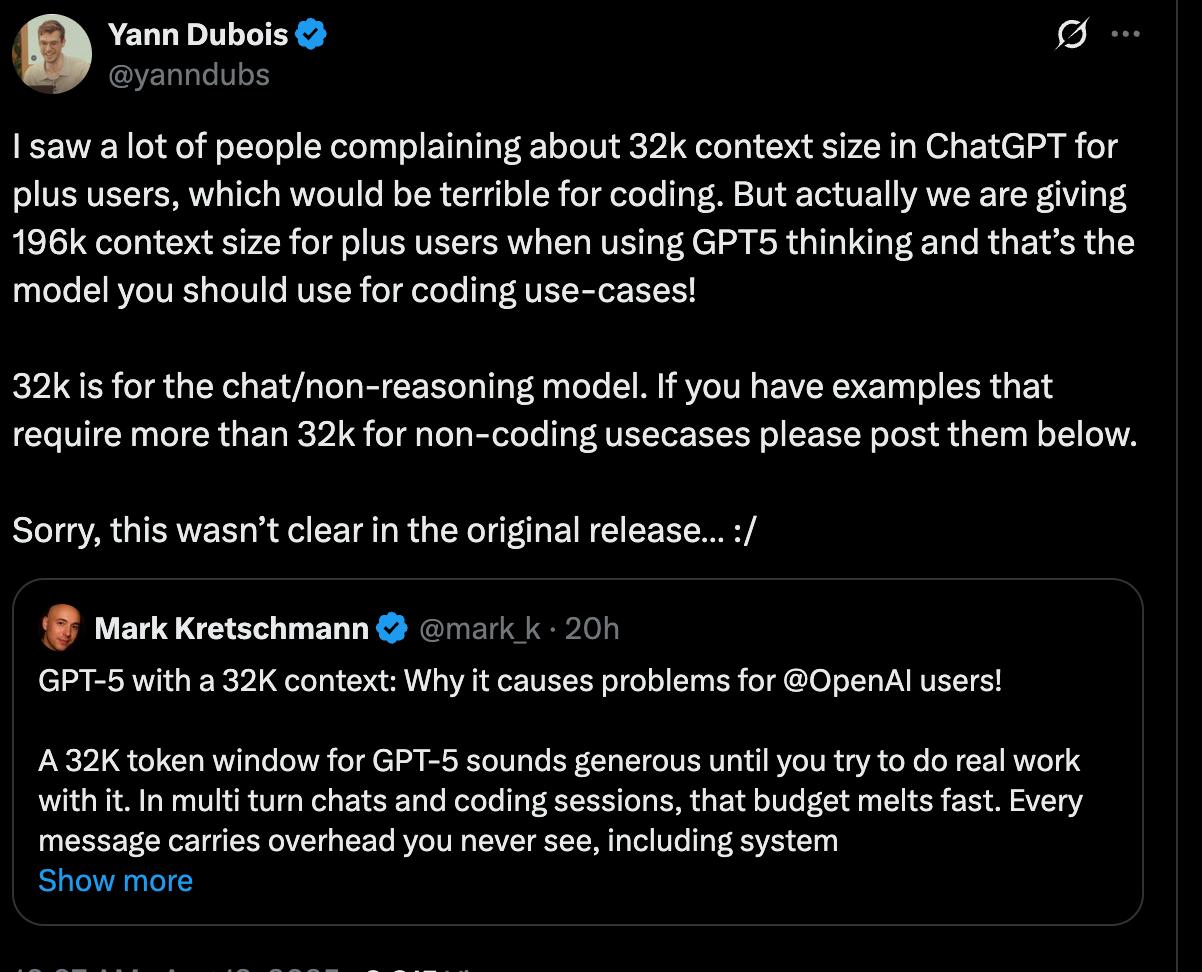This screenshot has width=1202, height=972.
Task: Click Yann Dubois's blue verified badge
Action: (x=313, y=36)
